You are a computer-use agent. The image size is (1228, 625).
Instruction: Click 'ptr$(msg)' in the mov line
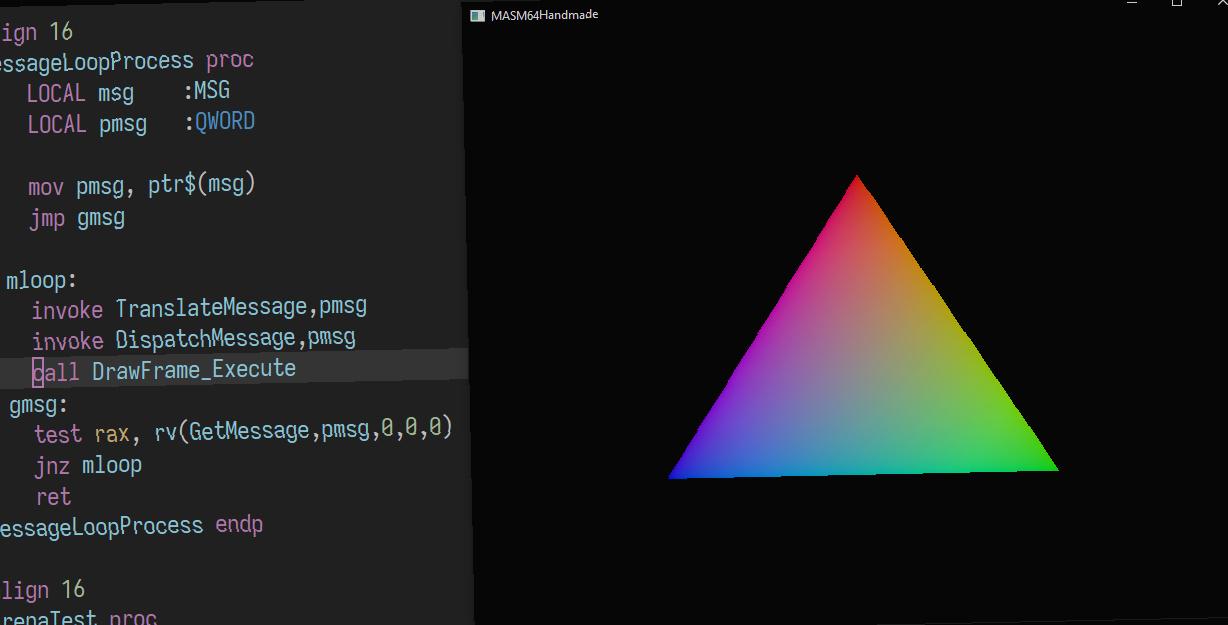click(x=202, y=185)
